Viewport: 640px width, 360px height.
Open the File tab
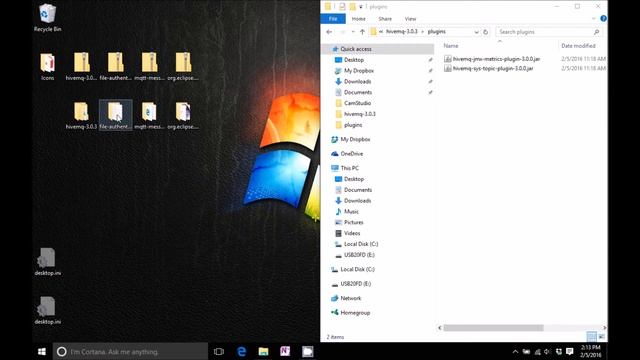tap(333, 19)
